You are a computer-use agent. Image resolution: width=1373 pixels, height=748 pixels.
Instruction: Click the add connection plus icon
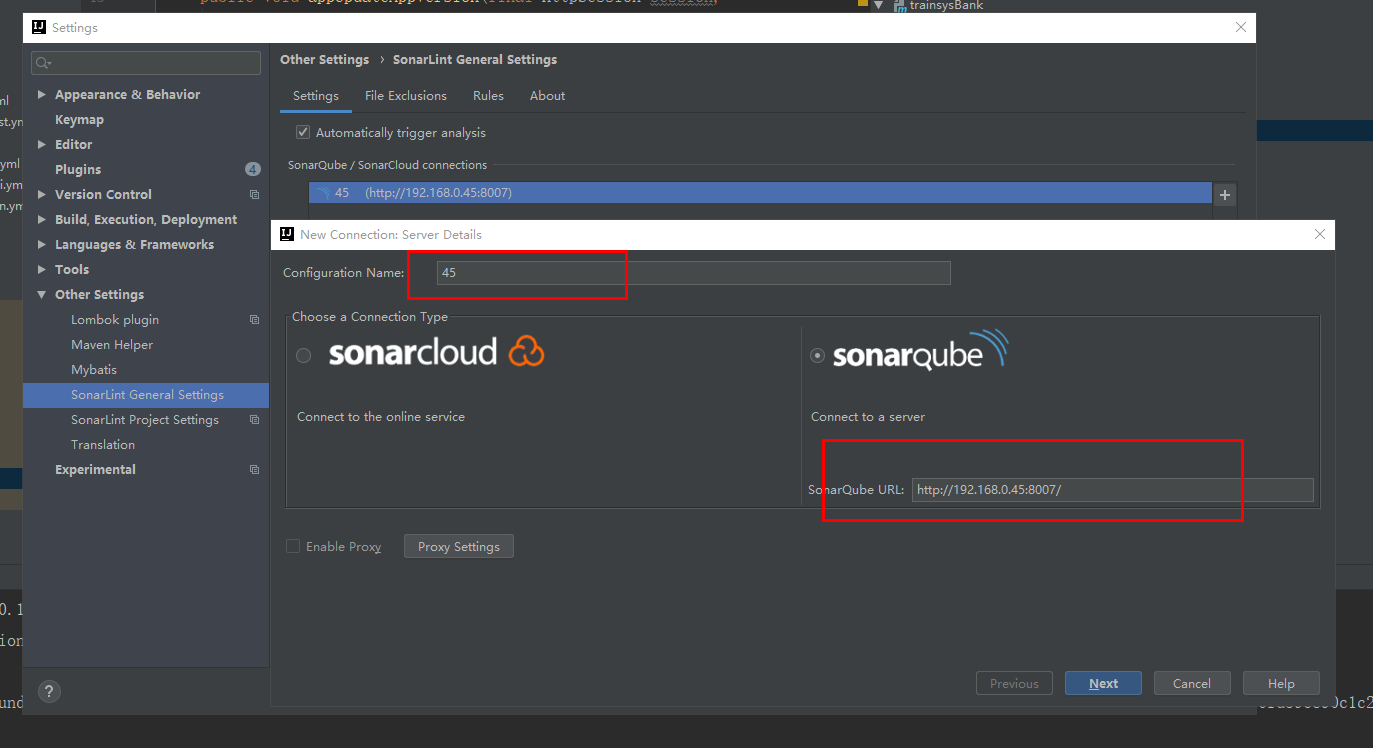[1225, 195]
